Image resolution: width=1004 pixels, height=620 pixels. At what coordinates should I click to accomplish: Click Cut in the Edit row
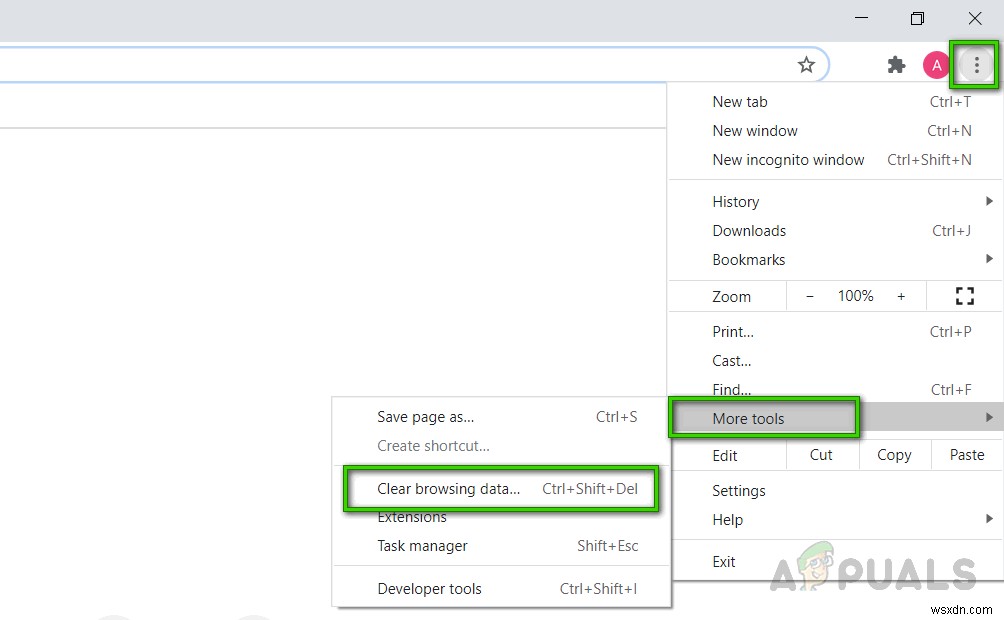coord(821,455)
